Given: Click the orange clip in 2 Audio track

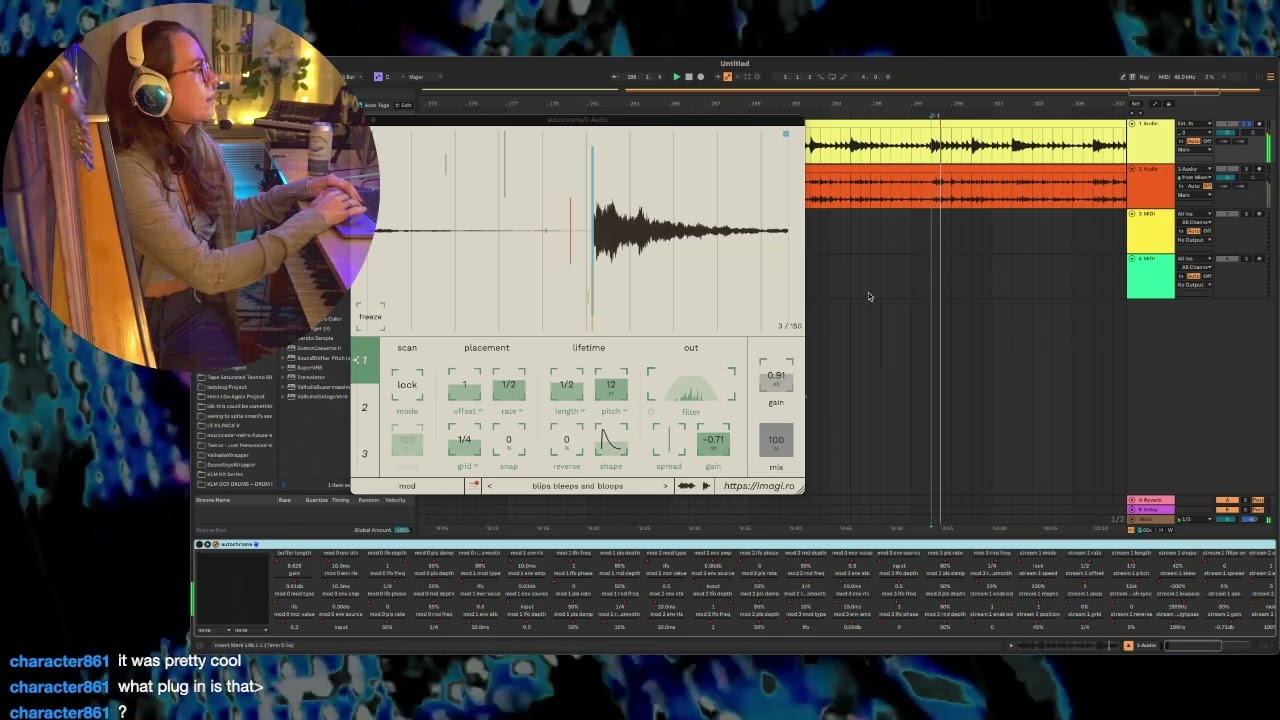Looking at the screenshot, I should pyautogui.click(x=965, y=186).
